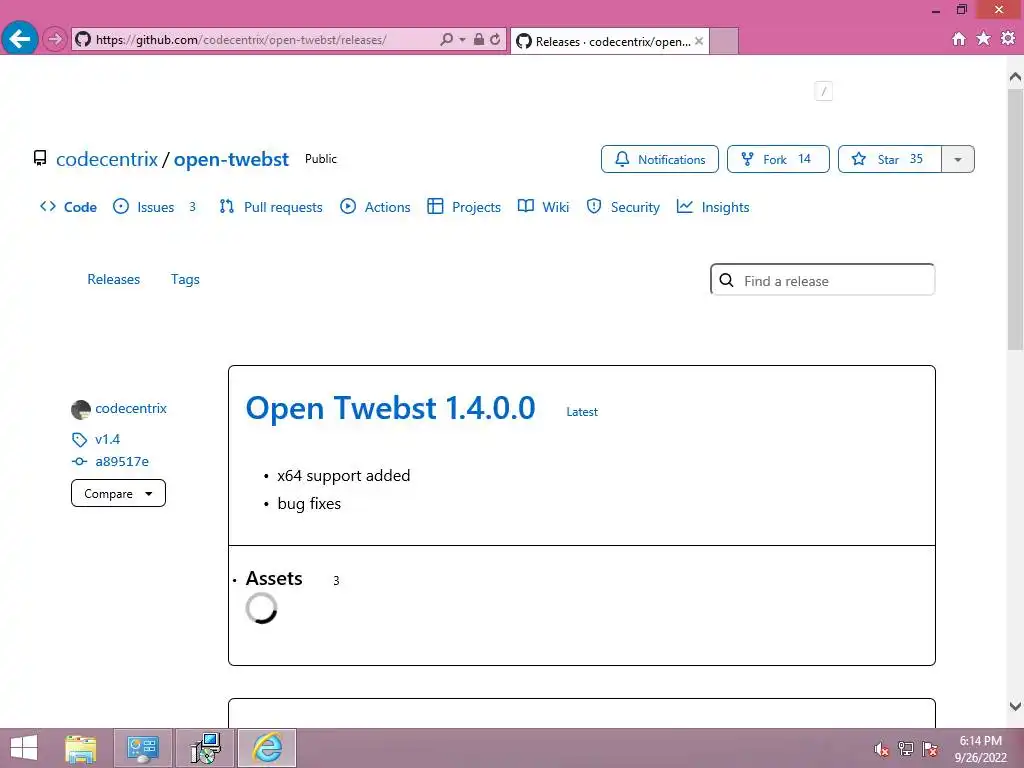Go to browser home page icon
This screenshot has height=768, width=1024.
click(x=959, y=39)
